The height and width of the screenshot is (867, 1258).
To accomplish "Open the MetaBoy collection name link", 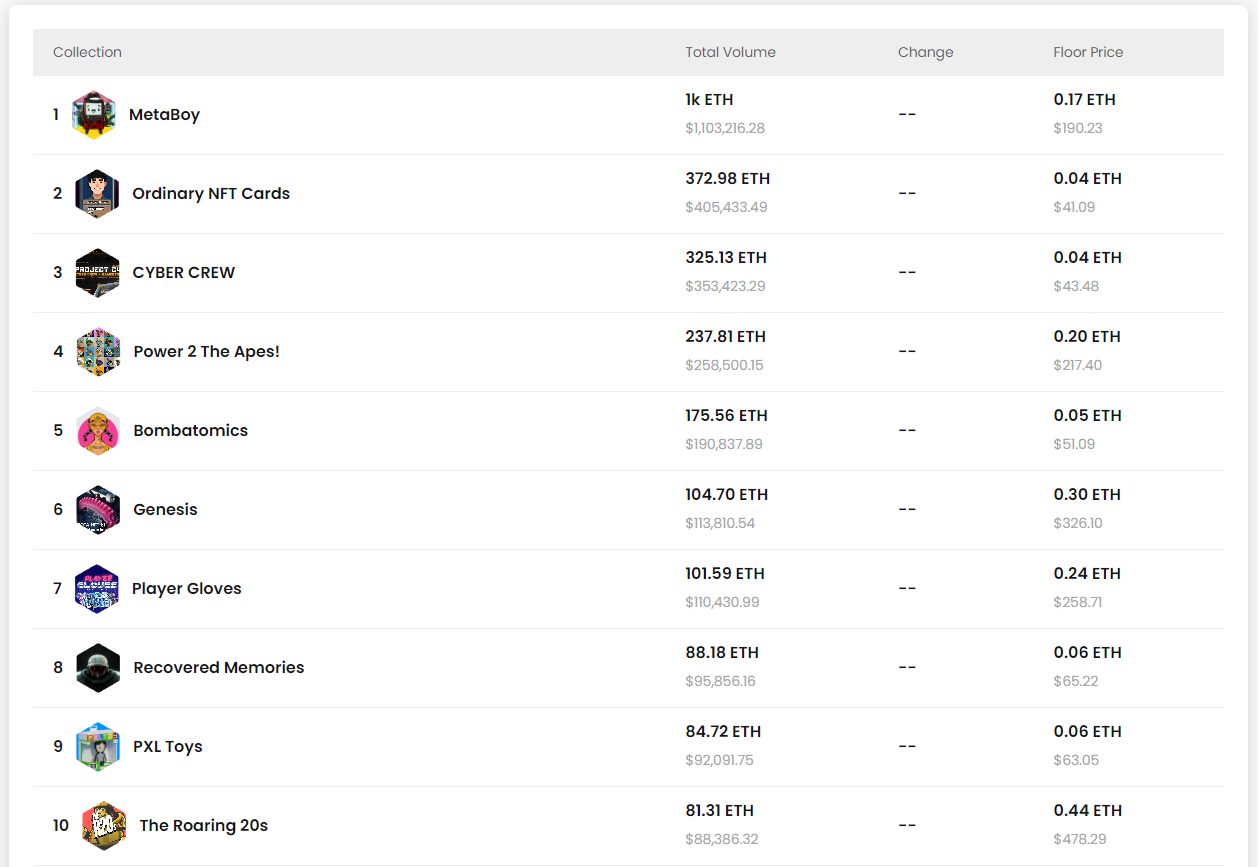I will (164, 115).
